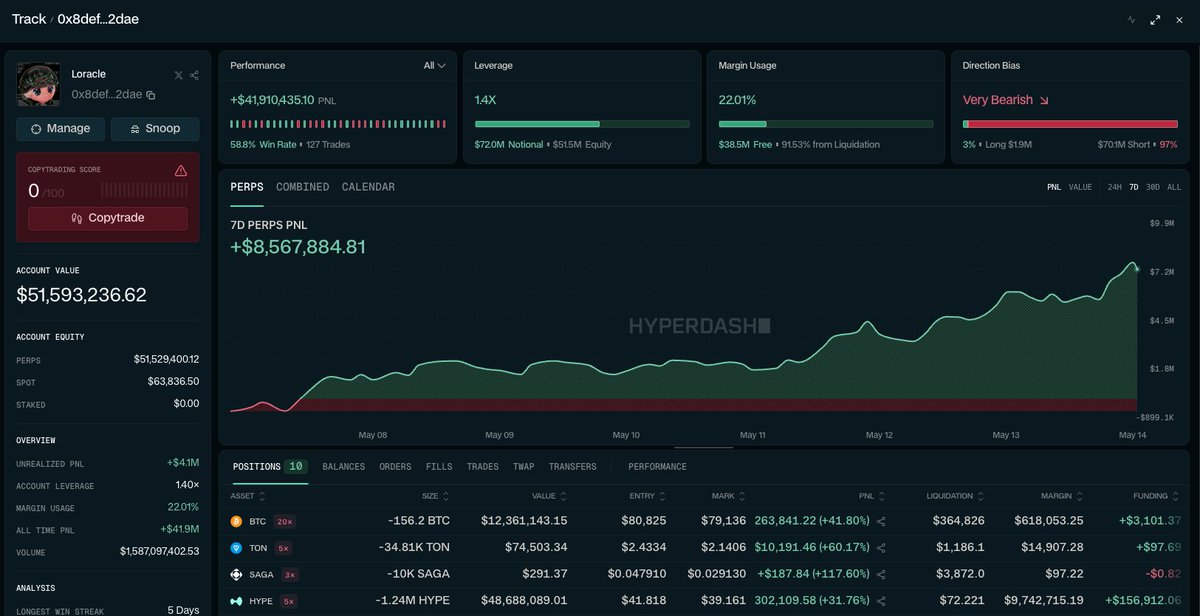The width and height of the screenshot is (1200, 616).
Task: Open the PERFORMANCE tab in the positions panel
Action: [657, 467]
